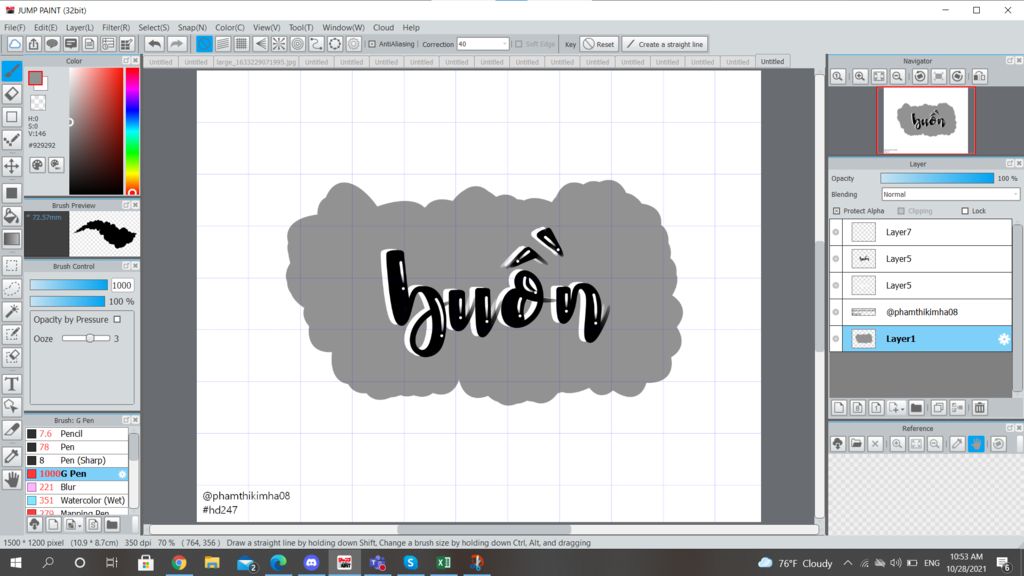Viewport: 1024px width, 576px height.
Task: Open the Filter menu
Action: click(116, 27)
